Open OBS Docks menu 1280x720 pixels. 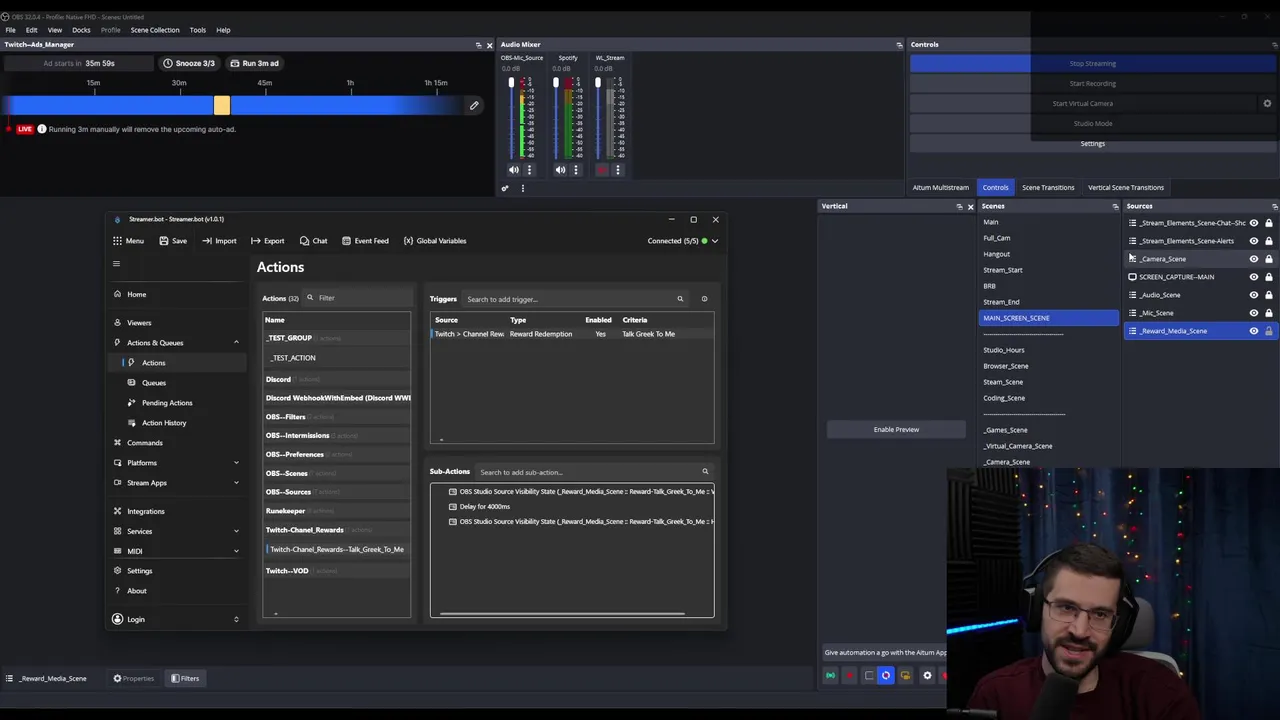(81, 30)
